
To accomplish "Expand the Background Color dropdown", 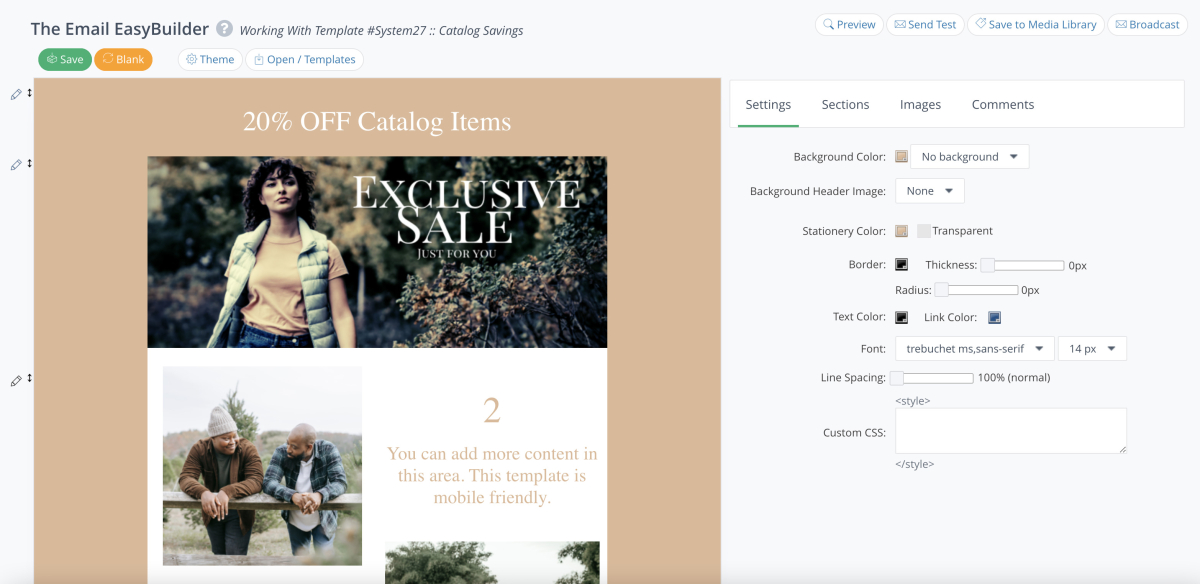I will point(969,157).
